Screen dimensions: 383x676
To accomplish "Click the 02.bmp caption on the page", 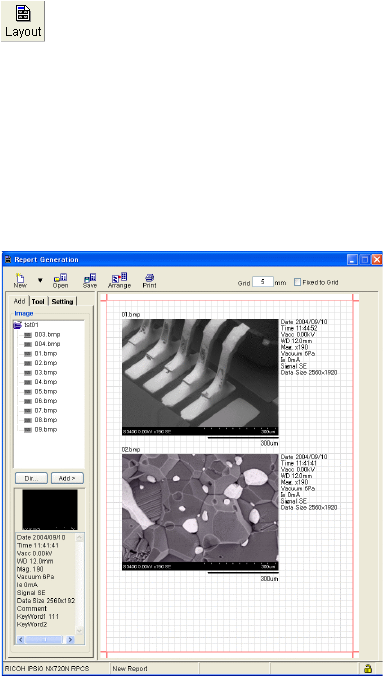I will [x=131, y=450].
